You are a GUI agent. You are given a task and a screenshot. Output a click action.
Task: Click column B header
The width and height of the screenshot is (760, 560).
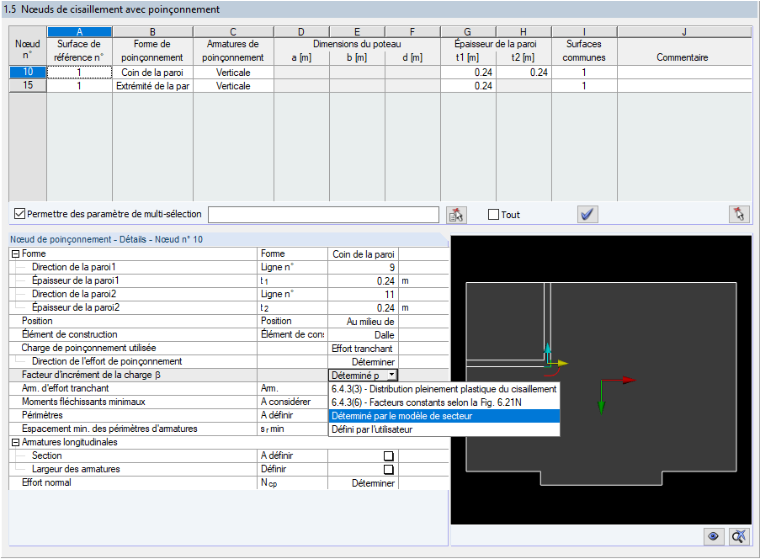tap(153, 32)
